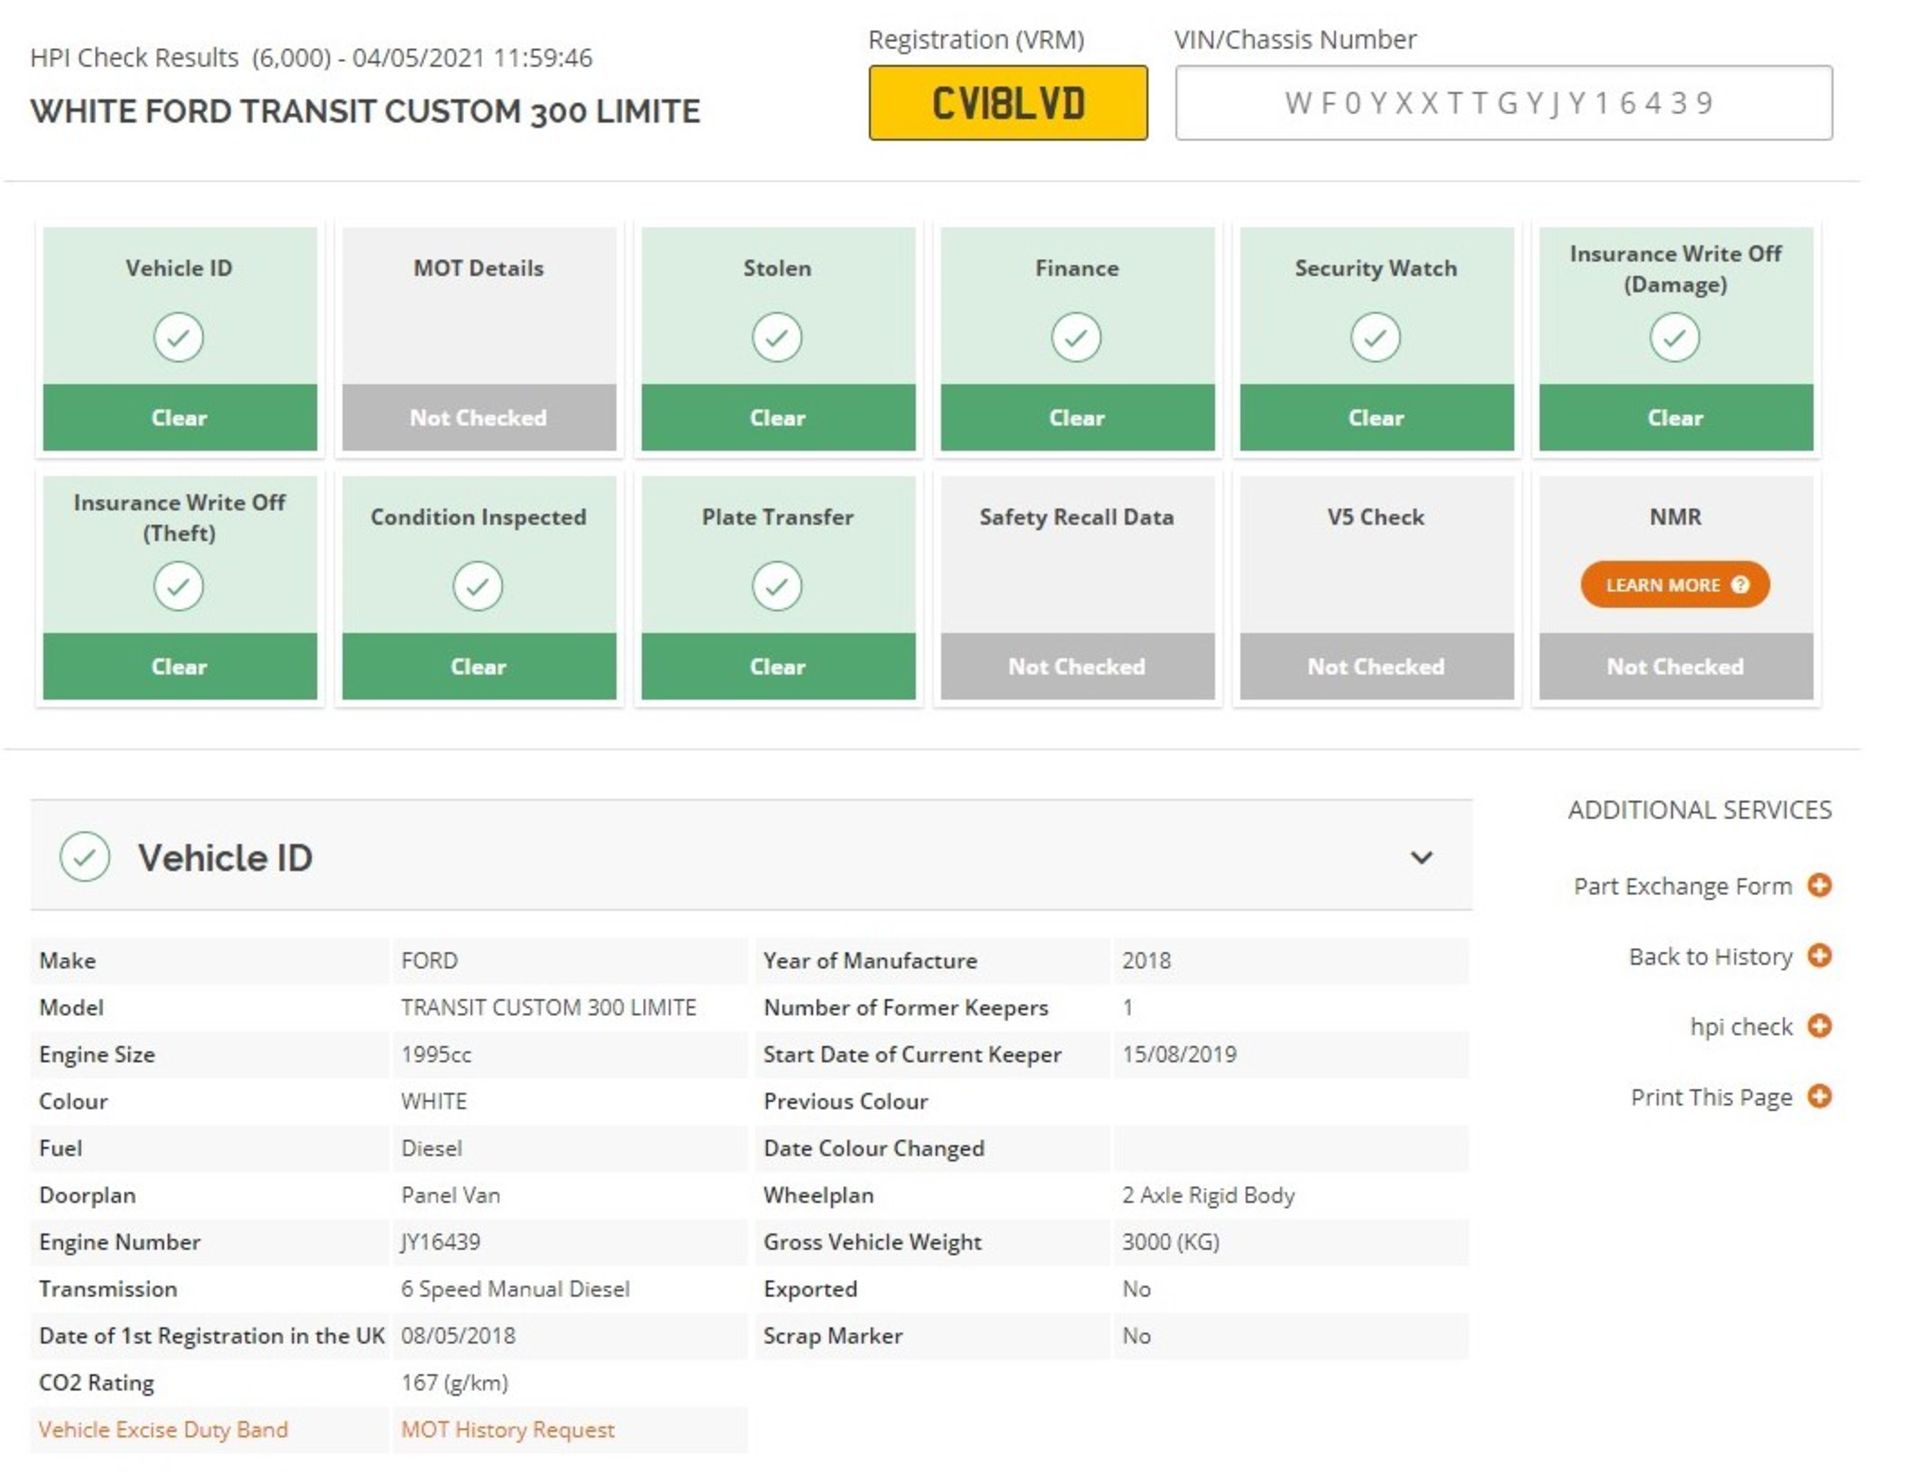This screenshot has width=1920, height=1477.
Task: Select the 15/08/2019 current keeper date
Action: tap(1179, 1054)
